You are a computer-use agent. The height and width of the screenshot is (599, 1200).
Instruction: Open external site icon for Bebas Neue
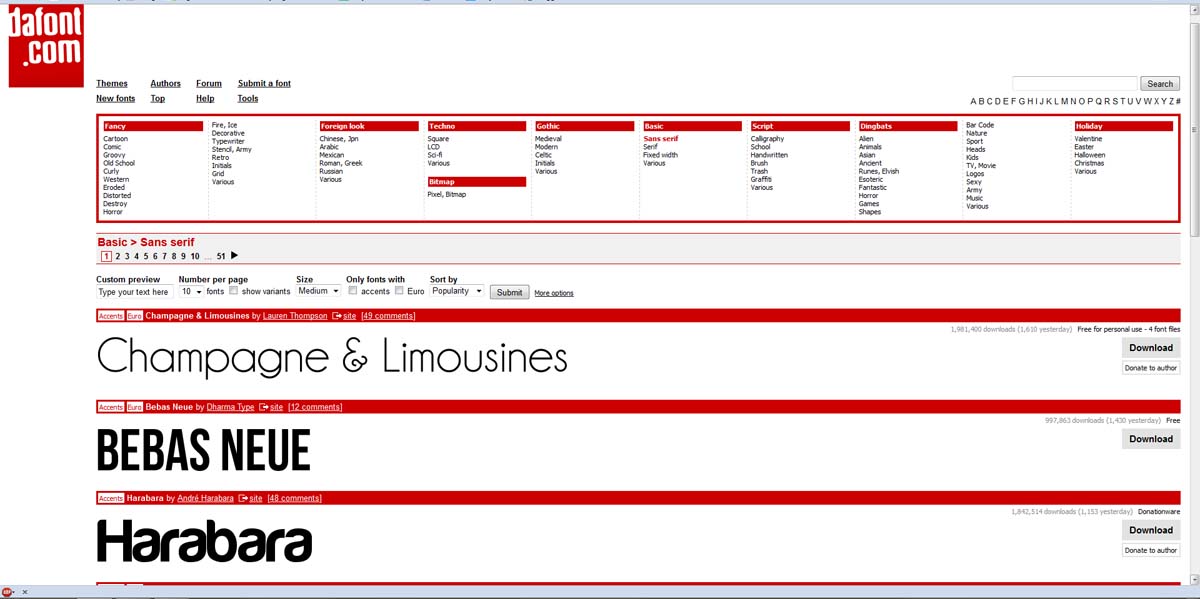(x=263, y=407)
